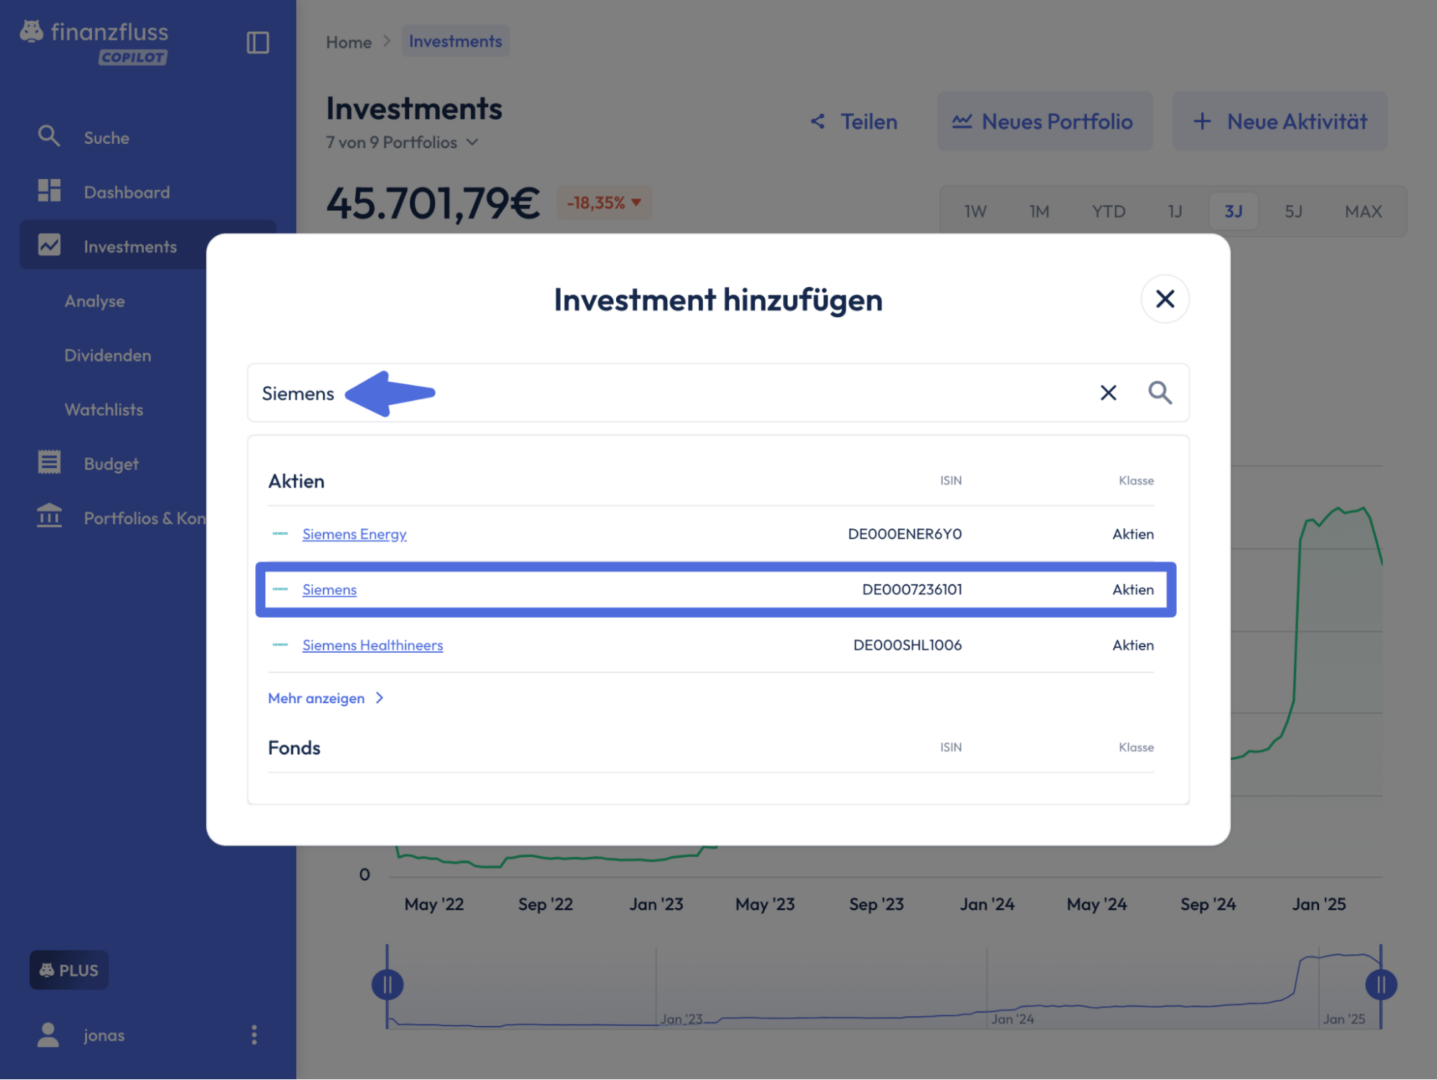Image resolution: width=1437 pixels, height=1080 pixels.
Task: Click the right range slider handle
Action: coord(1381,985)
